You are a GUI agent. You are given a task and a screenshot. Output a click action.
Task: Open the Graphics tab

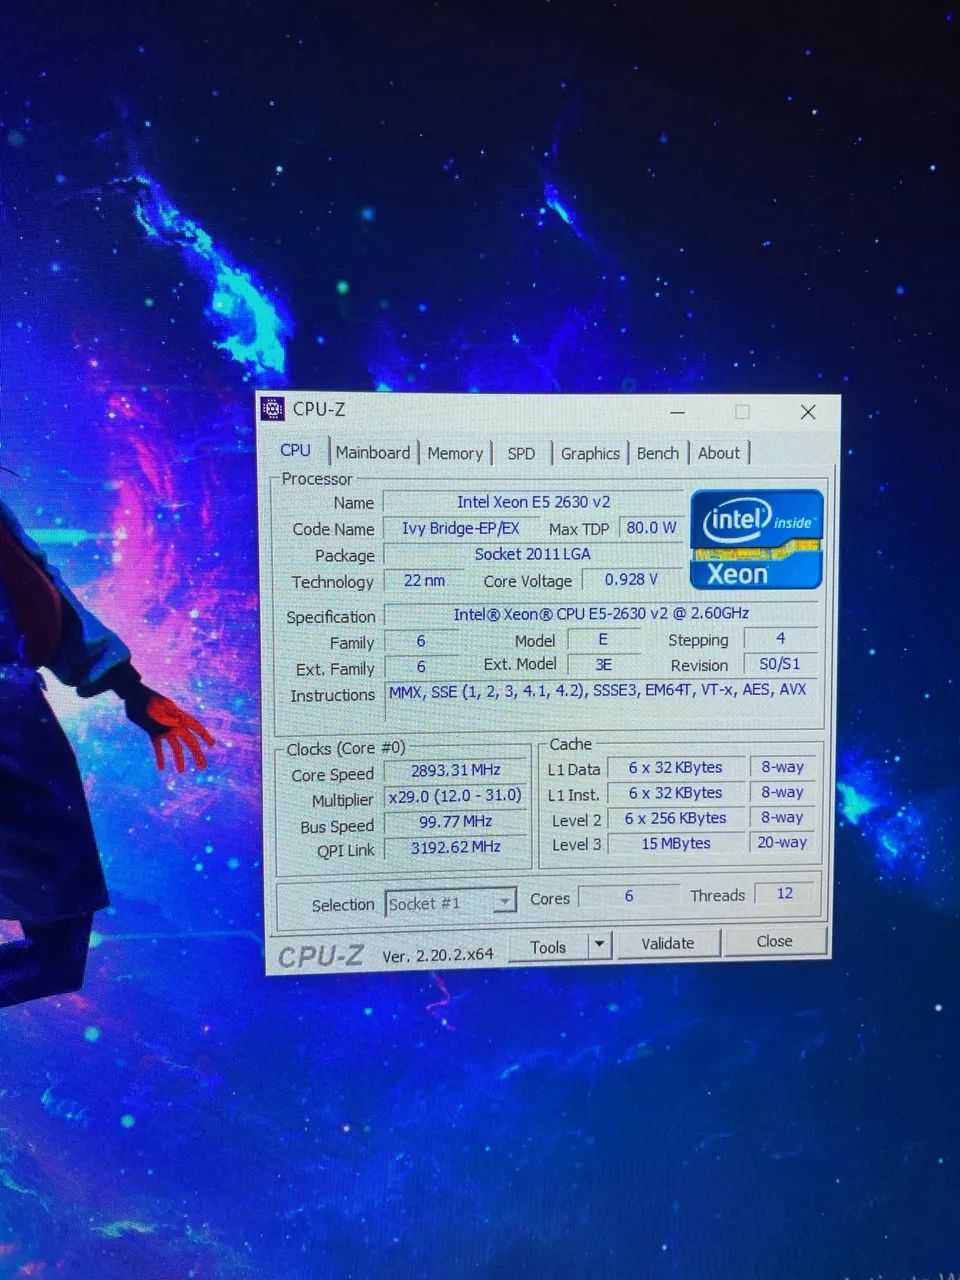(590, 453)
